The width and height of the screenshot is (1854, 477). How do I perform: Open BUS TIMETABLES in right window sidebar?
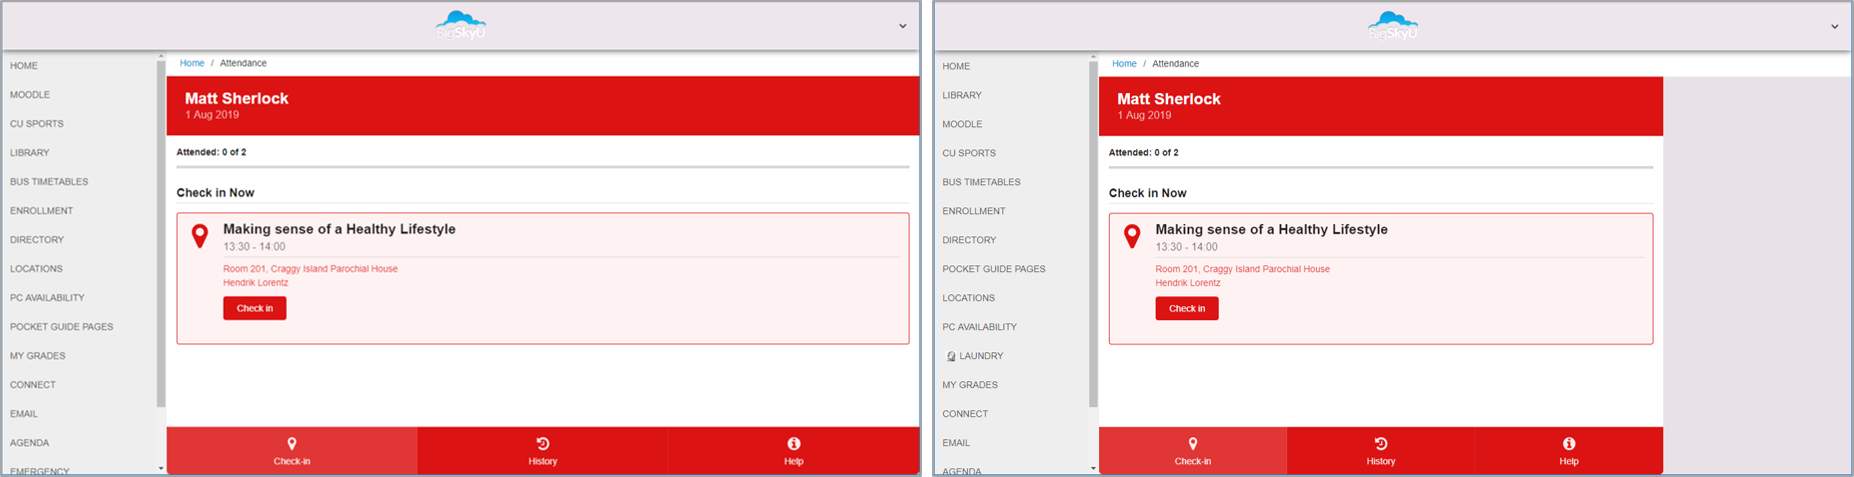click(x=981, y=182)
